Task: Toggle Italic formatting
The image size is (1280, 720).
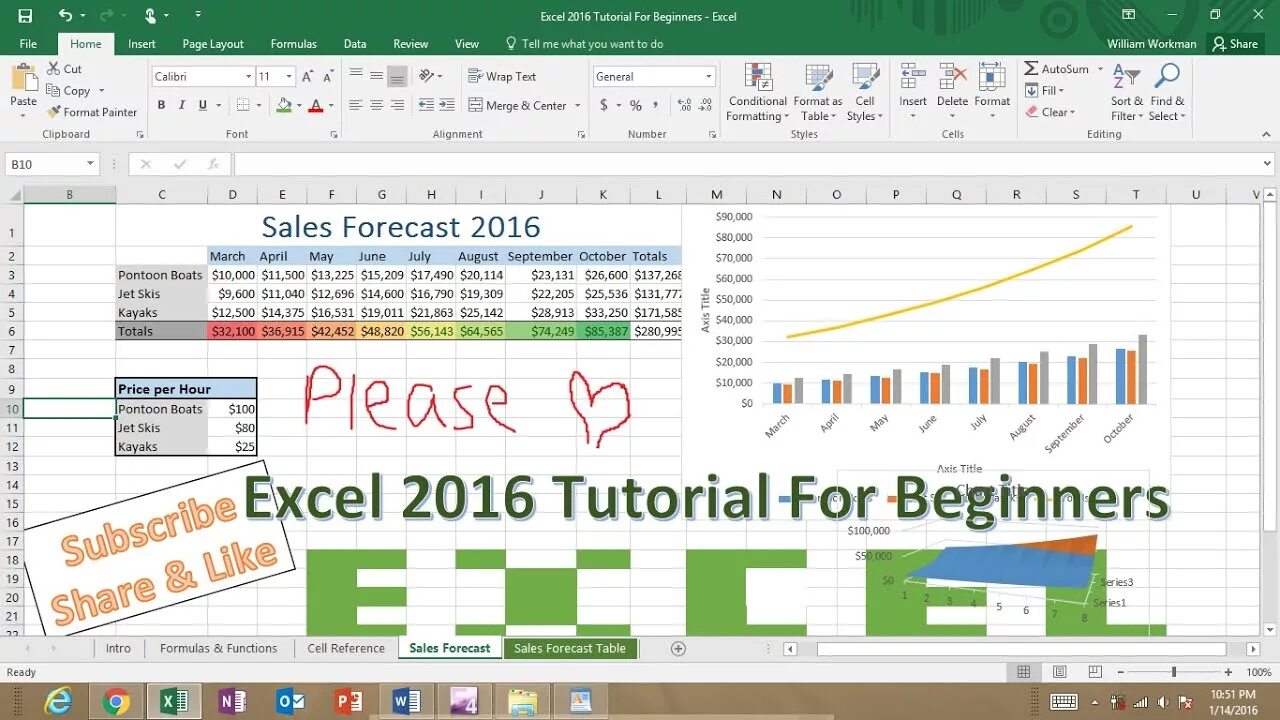Action: [x=182, y=105]
